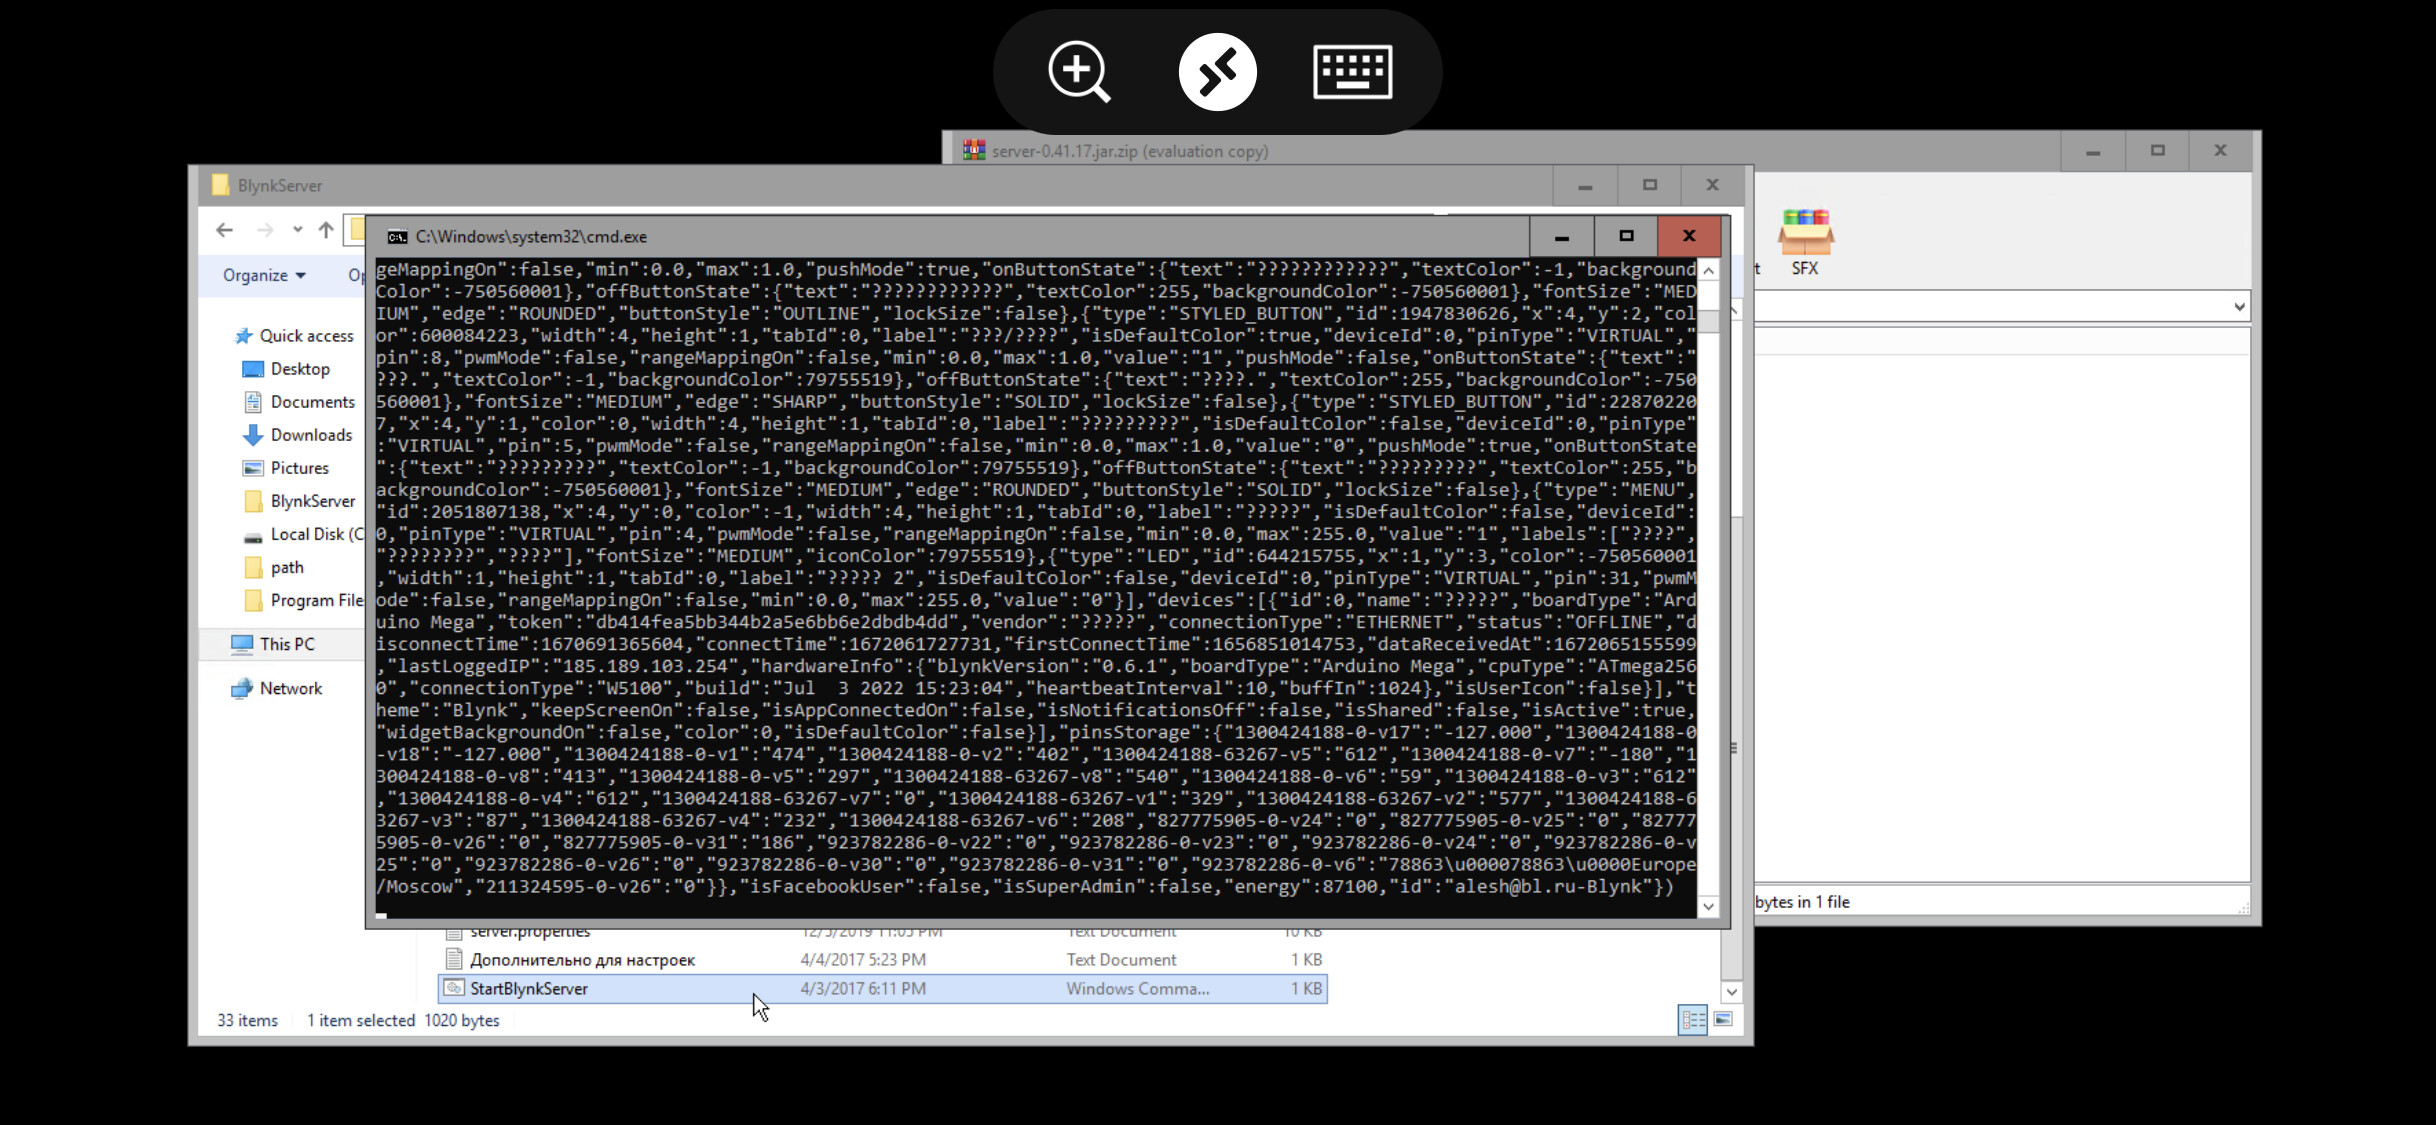Maximize the cmd.exe window
Image resolution: width=2436 pixels, height=1125 pixels.
point(1626,236)
